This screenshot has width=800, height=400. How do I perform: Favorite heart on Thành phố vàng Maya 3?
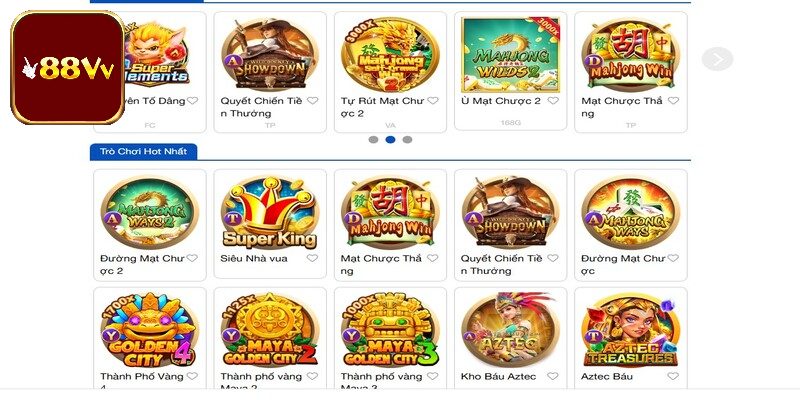433,376
